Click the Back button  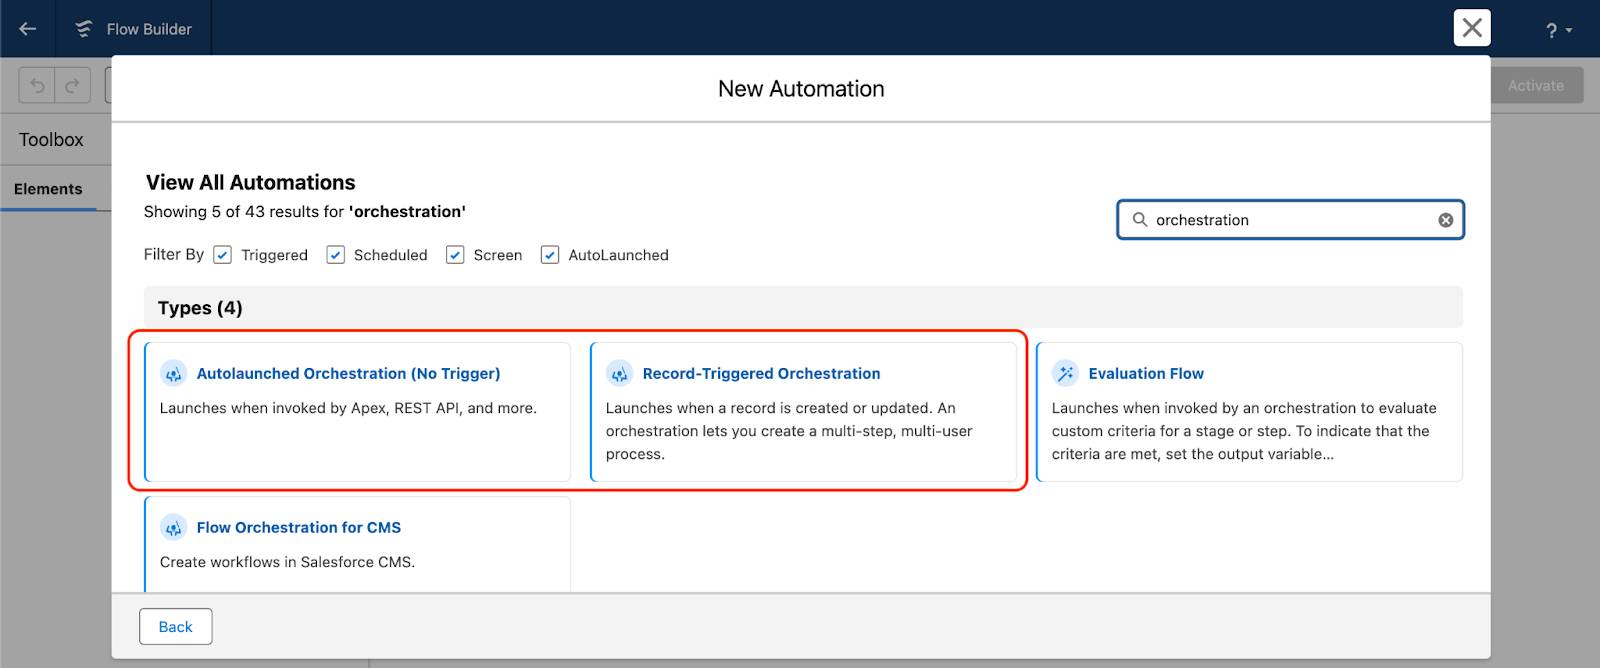pyautogui.click(x=175, y=627)
